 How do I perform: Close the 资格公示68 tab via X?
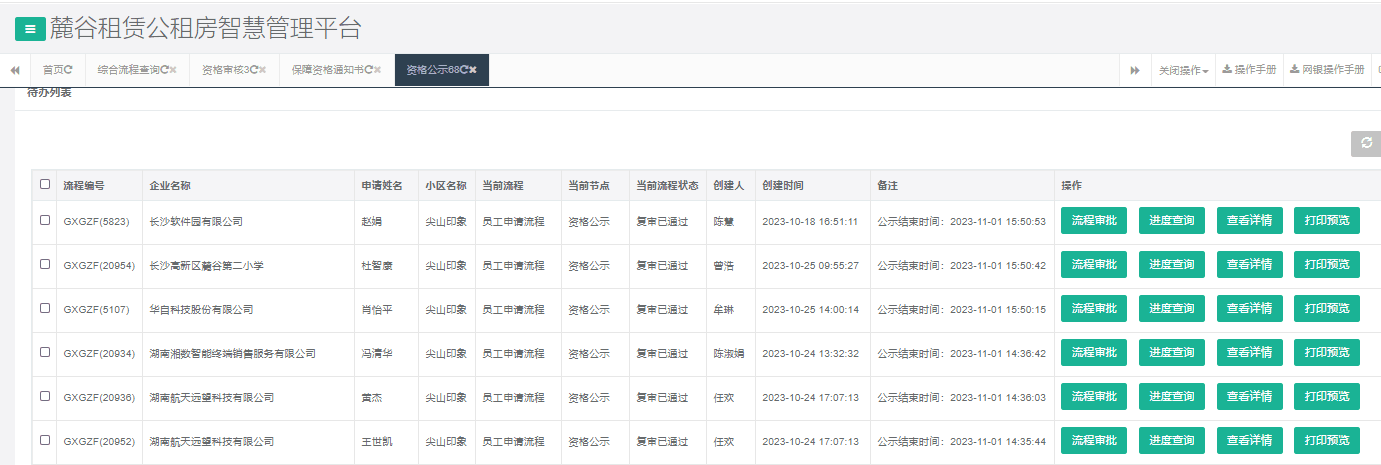coord(473,70)
